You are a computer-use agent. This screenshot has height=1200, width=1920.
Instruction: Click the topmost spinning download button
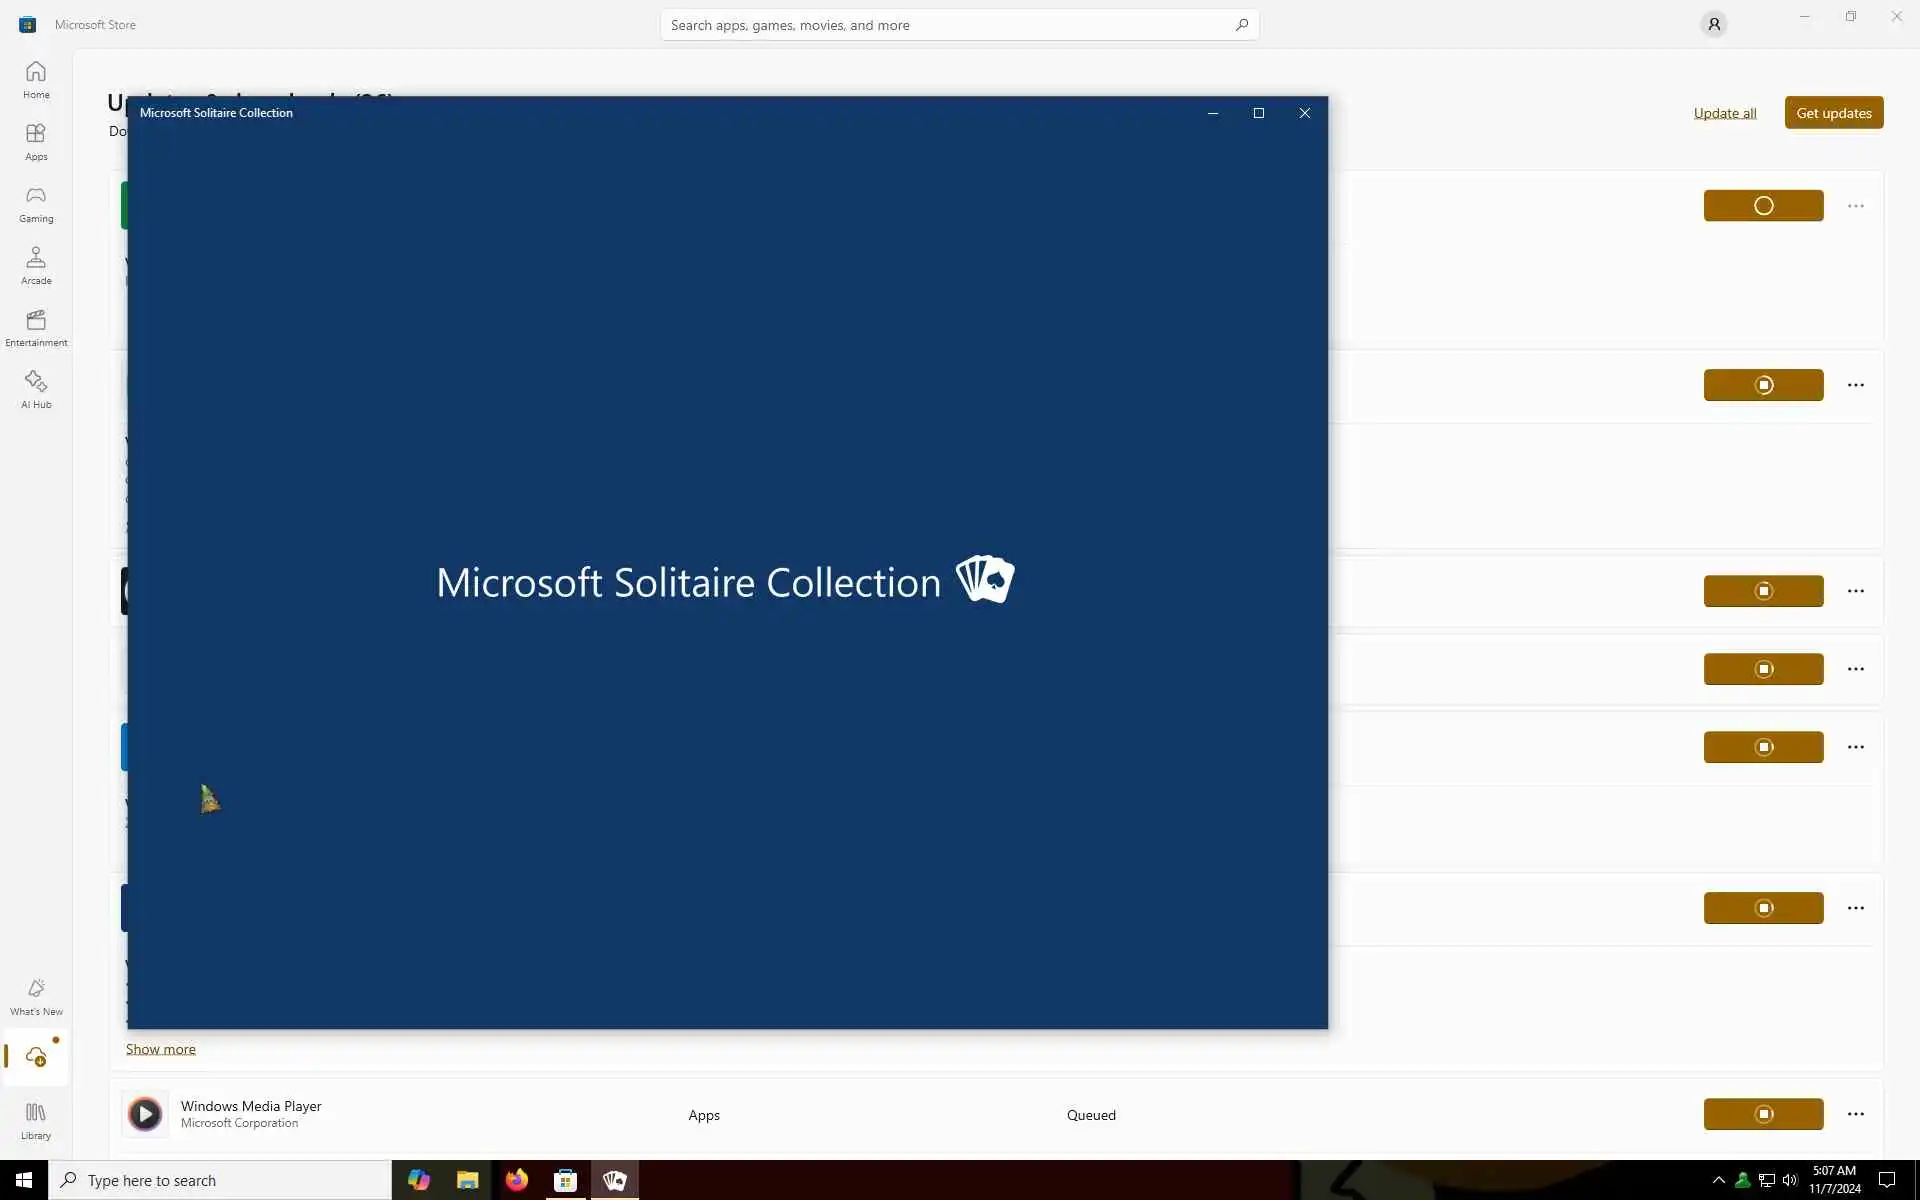(x=1763, y=206)
